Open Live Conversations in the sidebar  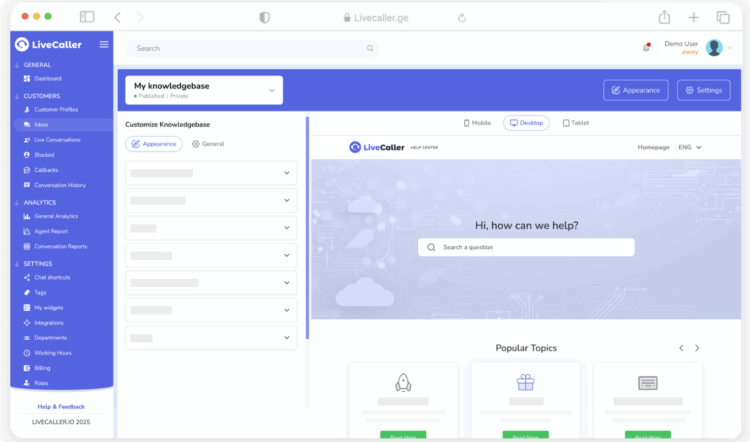point(57,140)
